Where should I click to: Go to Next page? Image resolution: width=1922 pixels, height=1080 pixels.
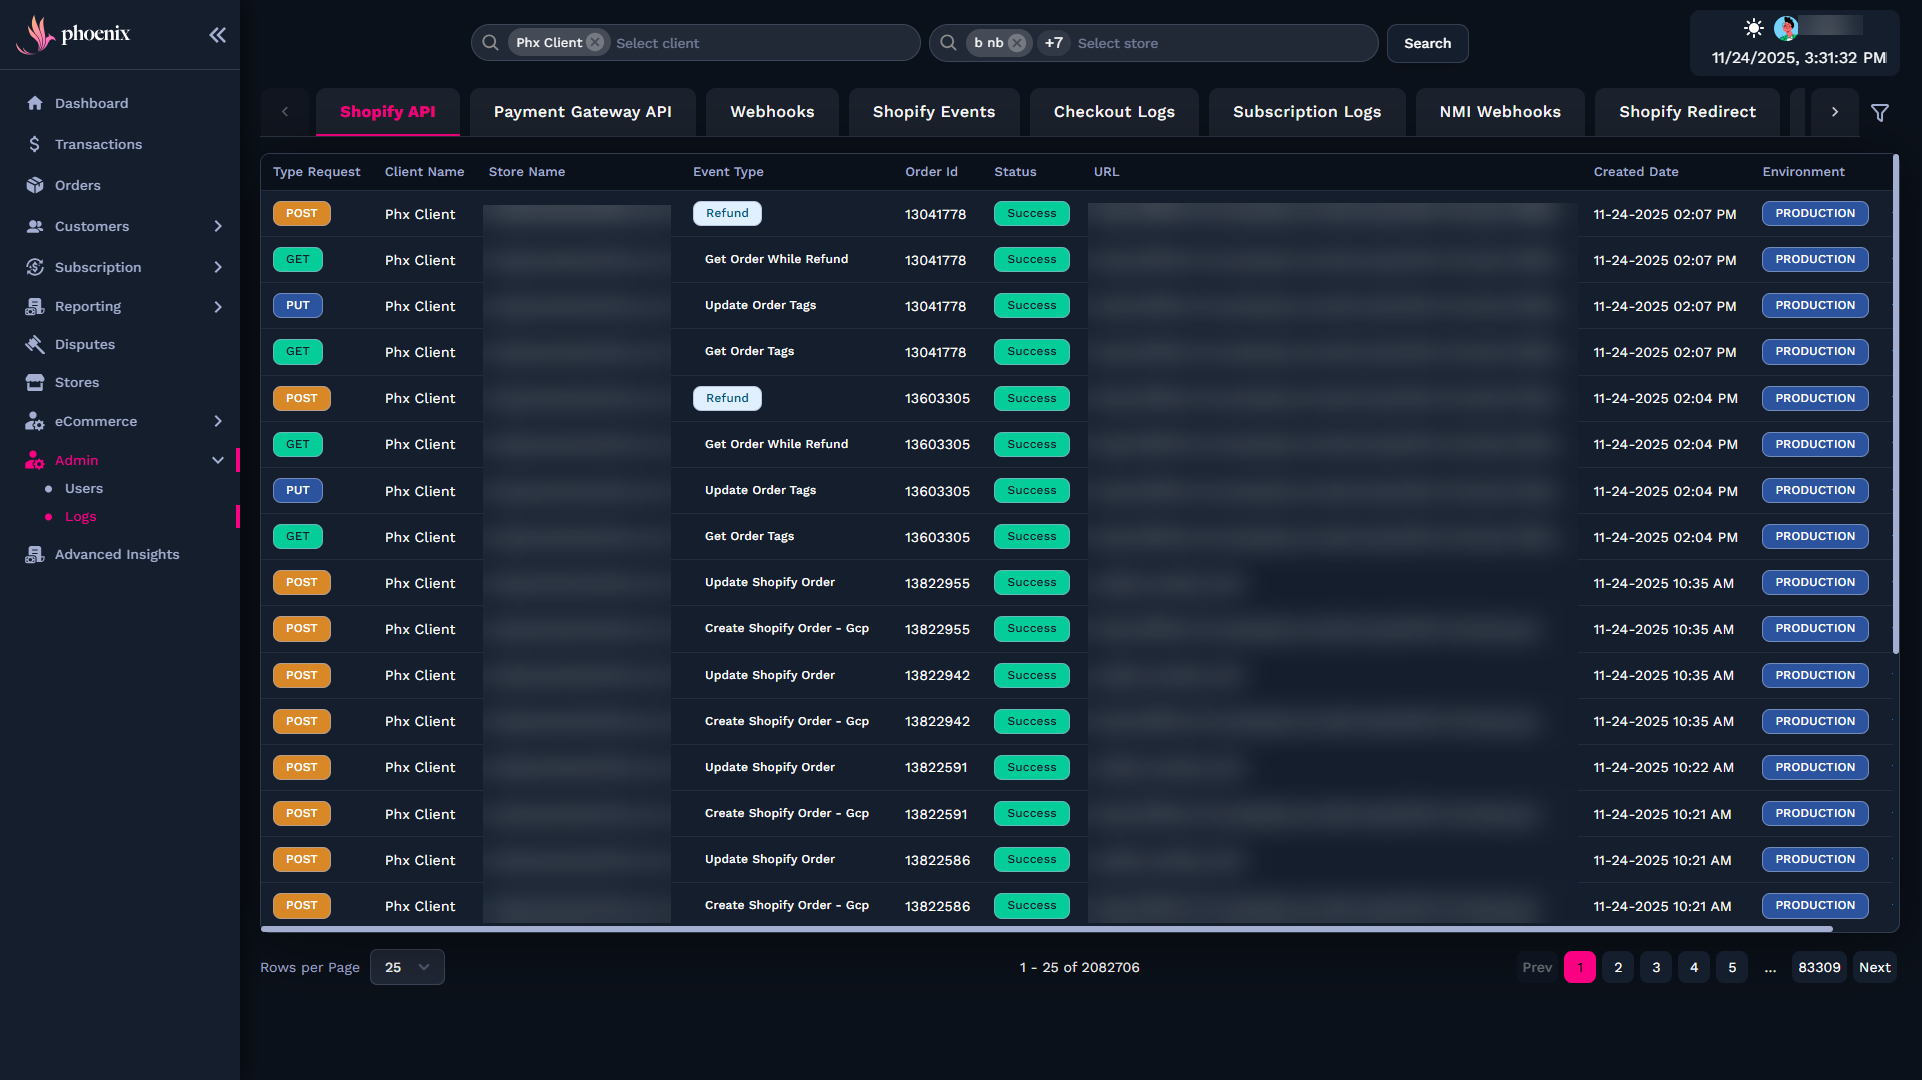pos(1874,967)
